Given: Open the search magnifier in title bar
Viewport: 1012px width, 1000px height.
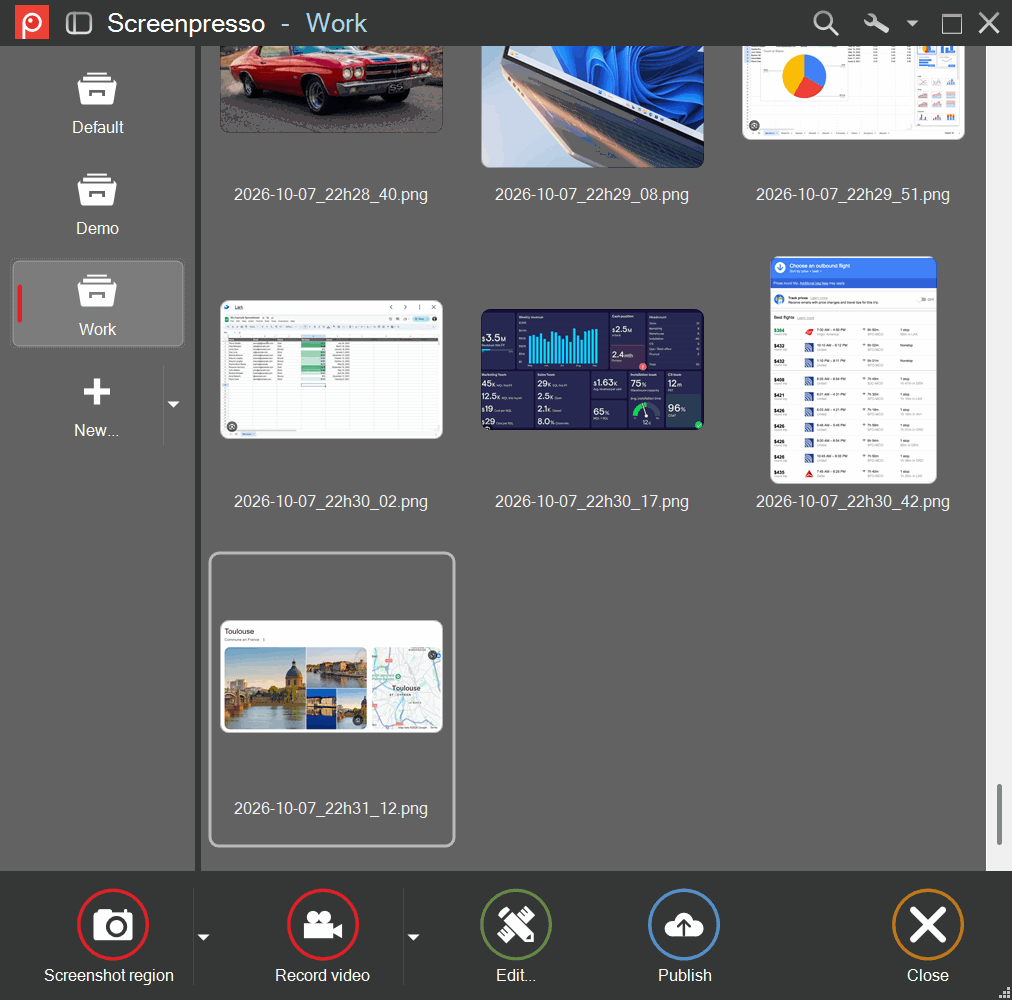Looking at the screenshot, I should 825,23.
